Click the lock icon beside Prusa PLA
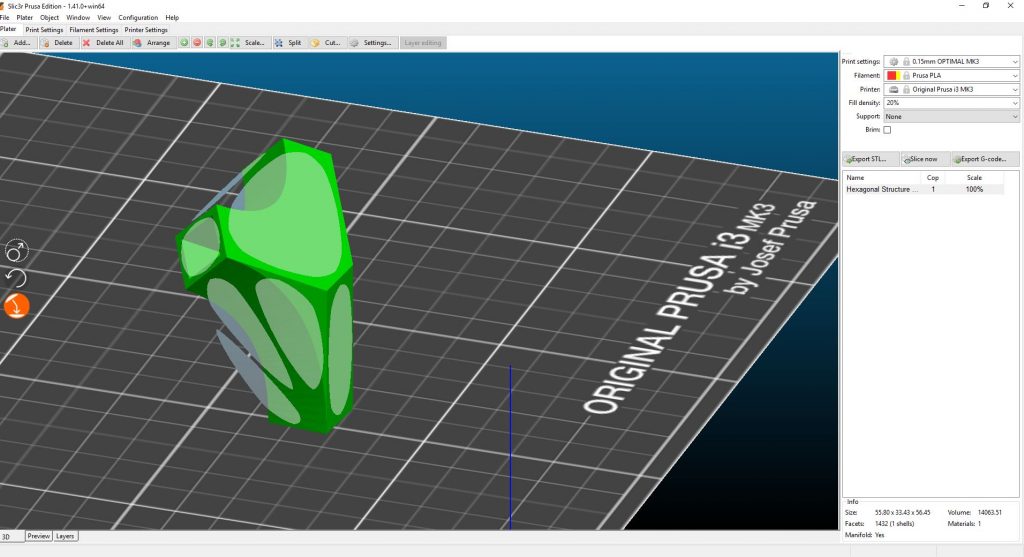The width and height of the screenshot is (1024, 557). (x=906, y=76)
